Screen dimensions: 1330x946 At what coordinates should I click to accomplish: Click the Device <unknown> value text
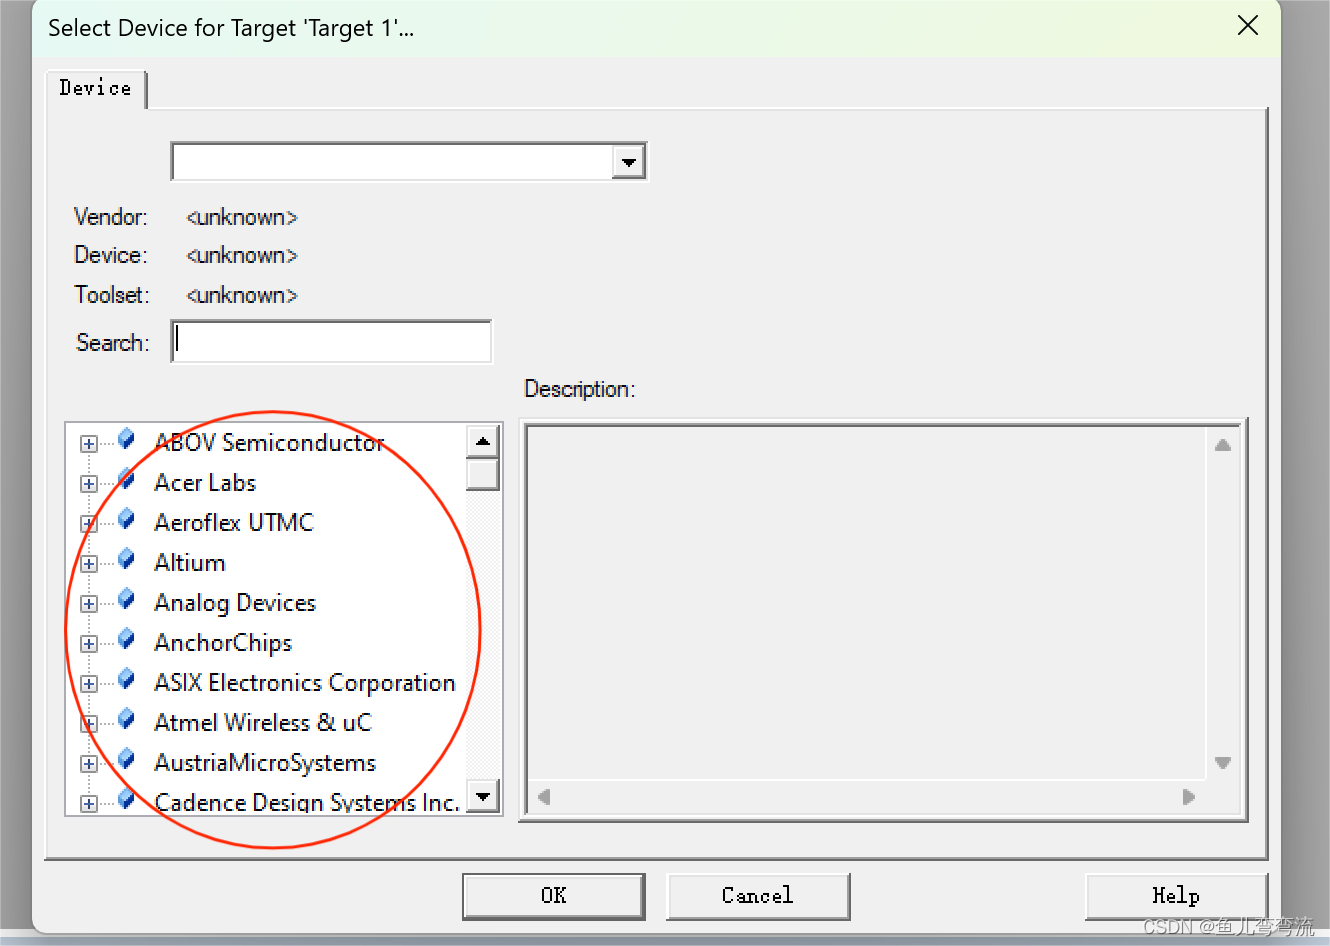pyautogui.click(x=242, y=255)
